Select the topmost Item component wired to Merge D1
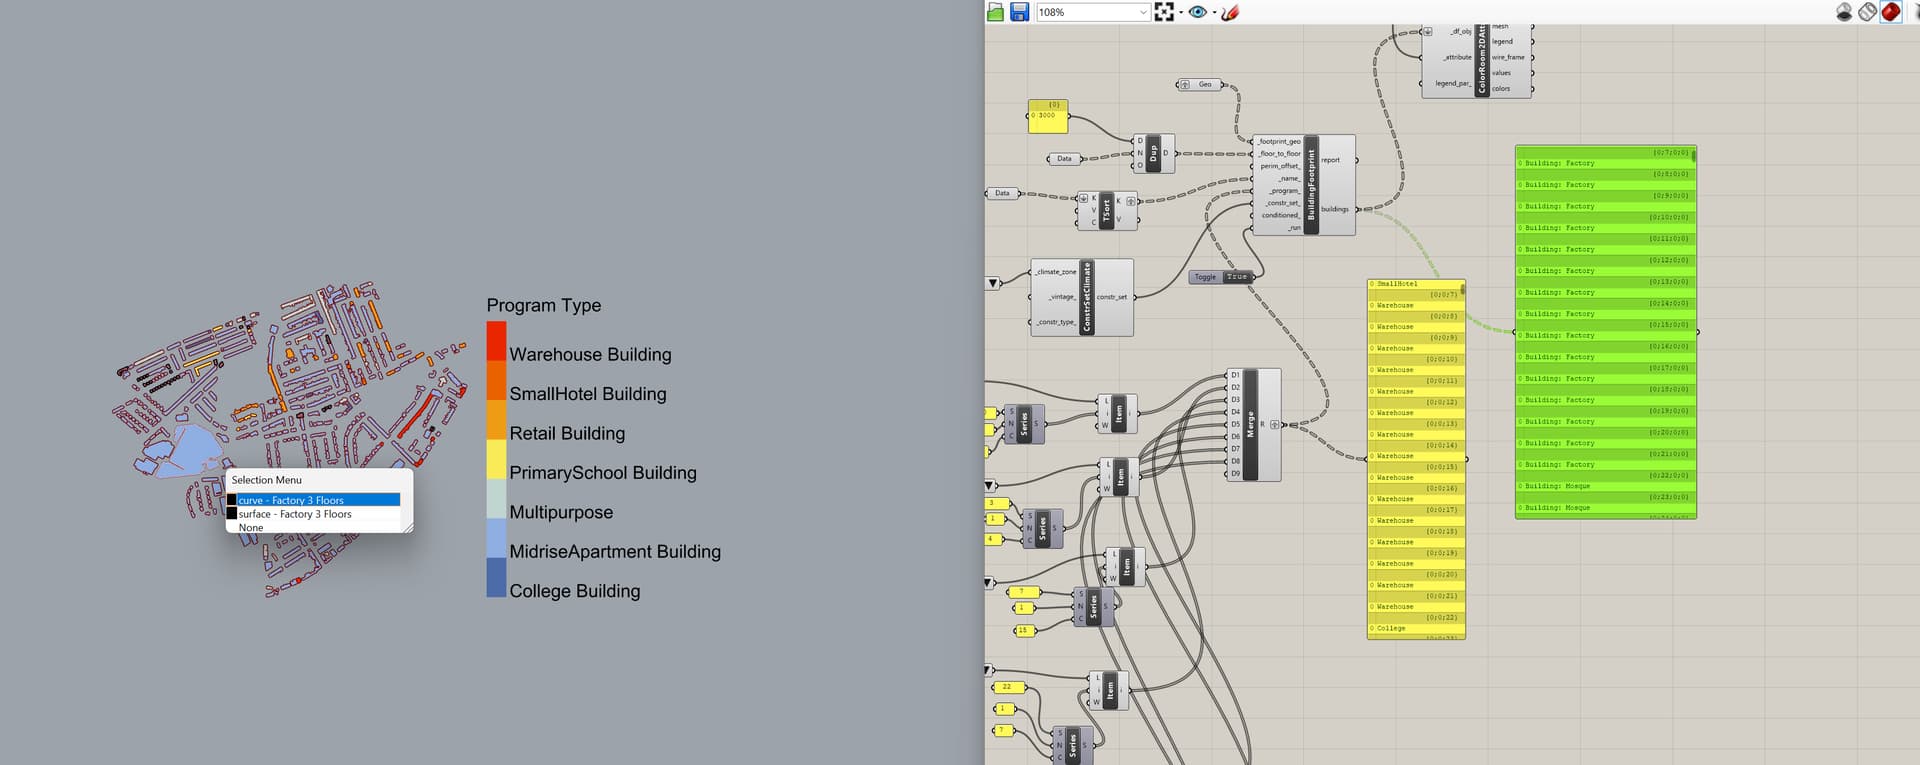The height and width of the screenshot is (765, 1920). (1118, 413)
